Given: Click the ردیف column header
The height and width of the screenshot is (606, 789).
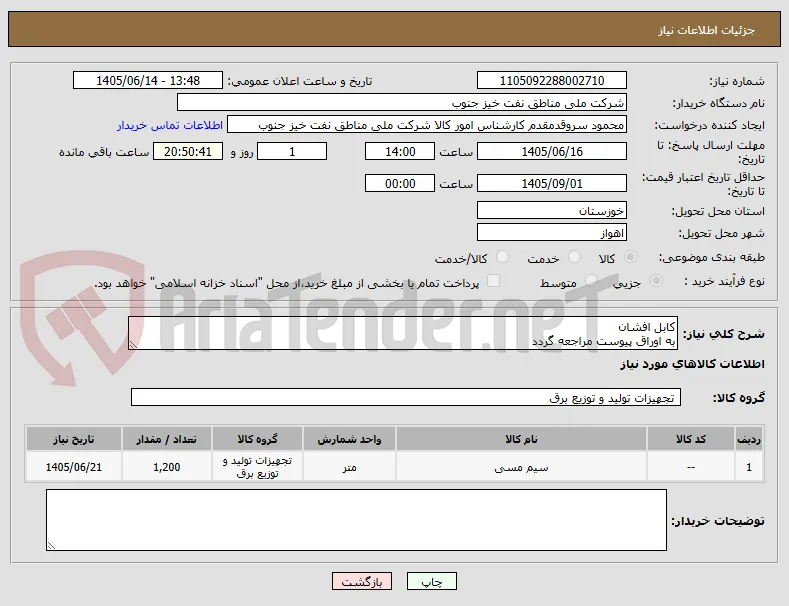Looking at the screenshot, I should pos(749,439).
